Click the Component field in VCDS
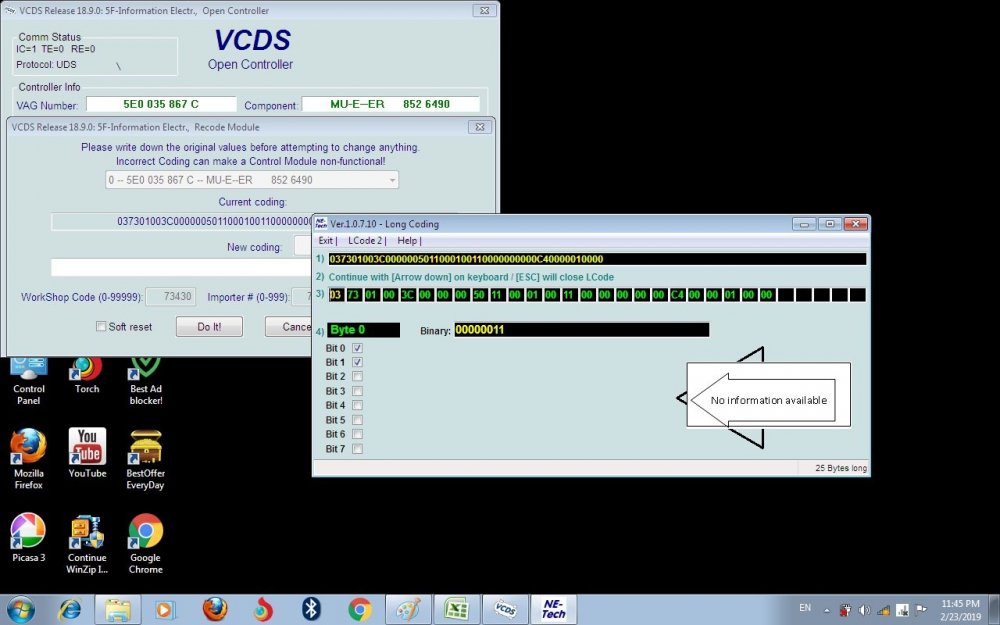 pyautogui.click(x=390, y=104)
